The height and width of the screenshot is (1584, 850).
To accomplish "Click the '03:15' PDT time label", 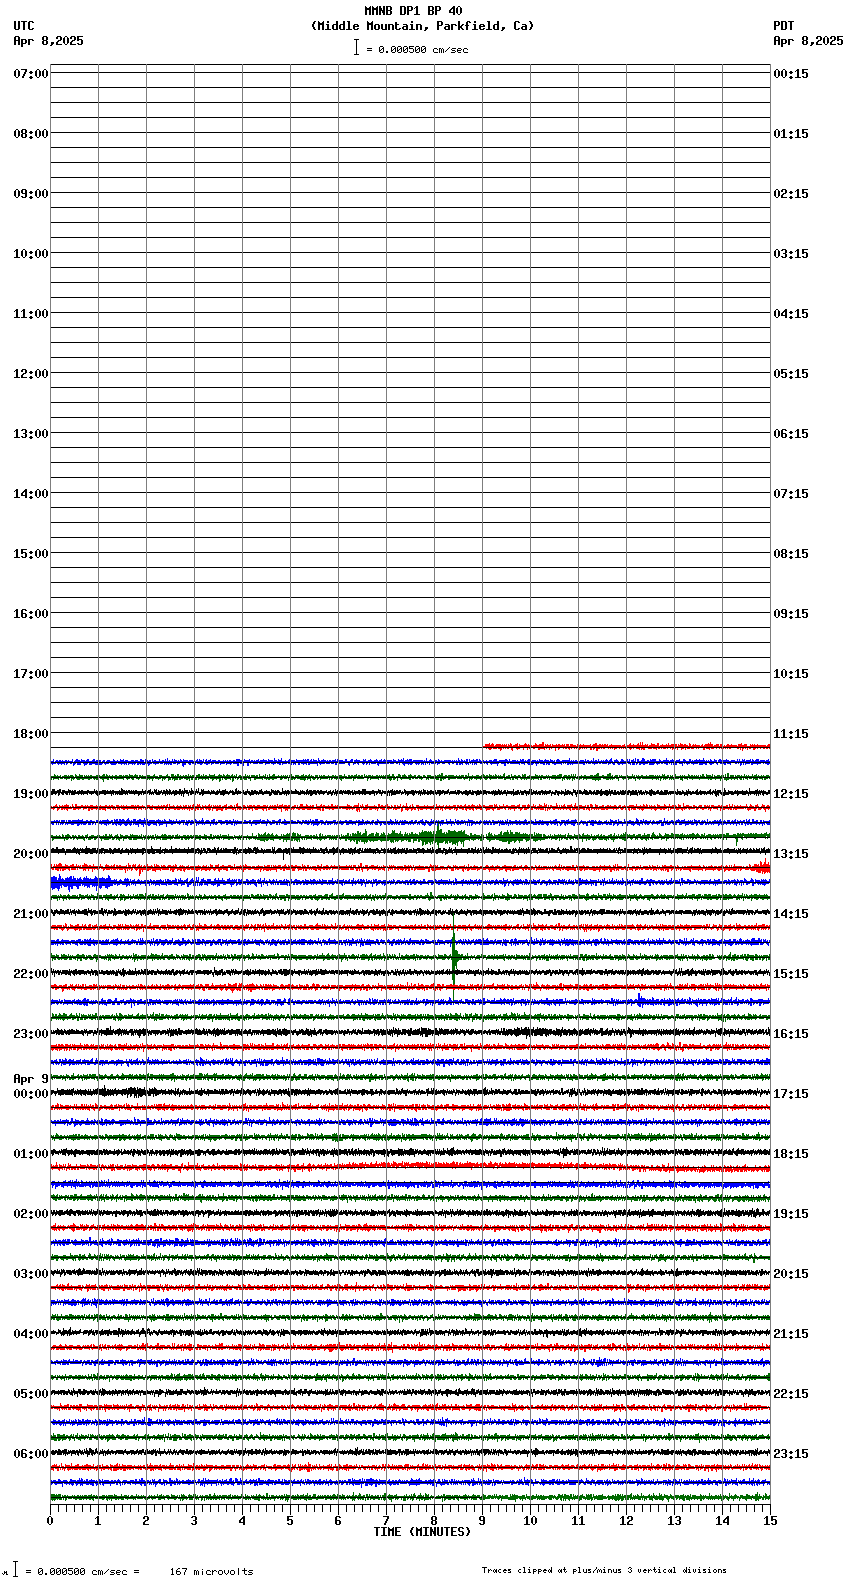I will [x=791, y=254].
